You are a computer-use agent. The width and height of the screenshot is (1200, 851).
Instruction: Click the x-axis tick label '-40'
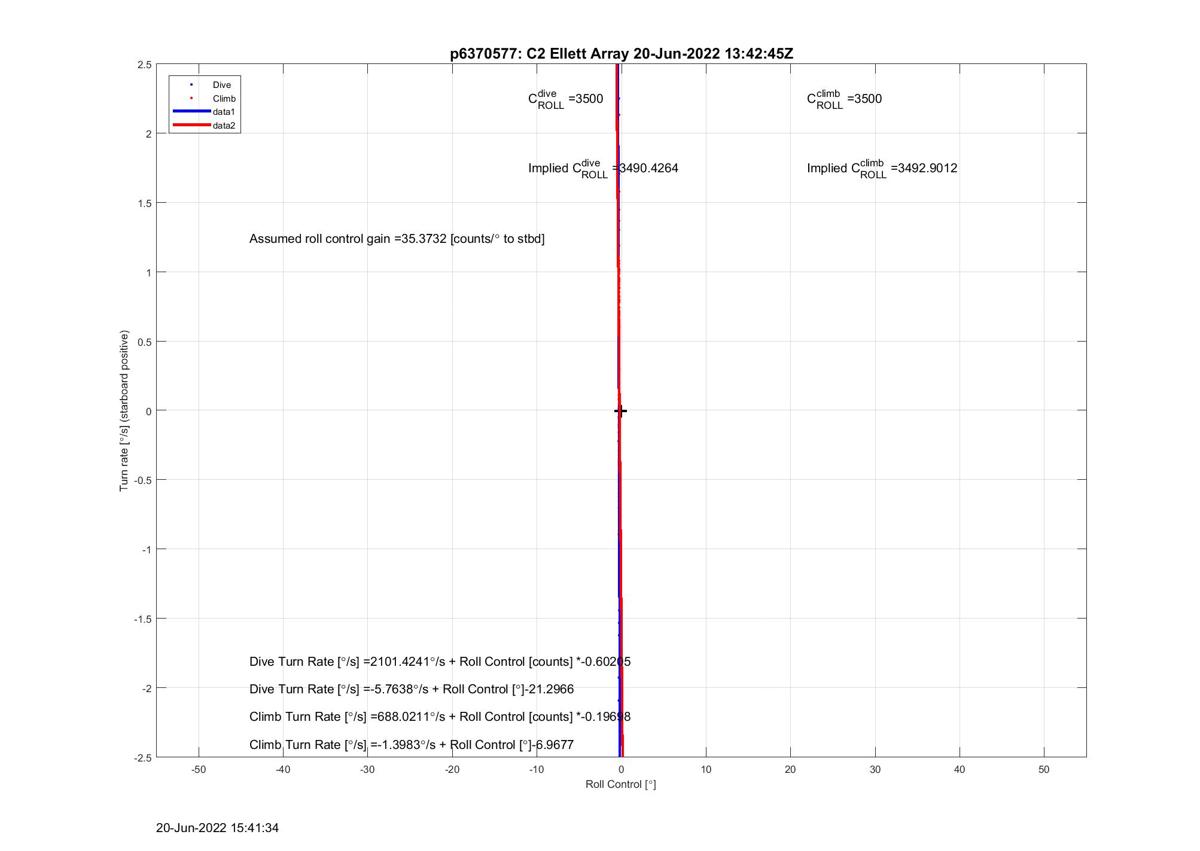[x=283, y=770]
